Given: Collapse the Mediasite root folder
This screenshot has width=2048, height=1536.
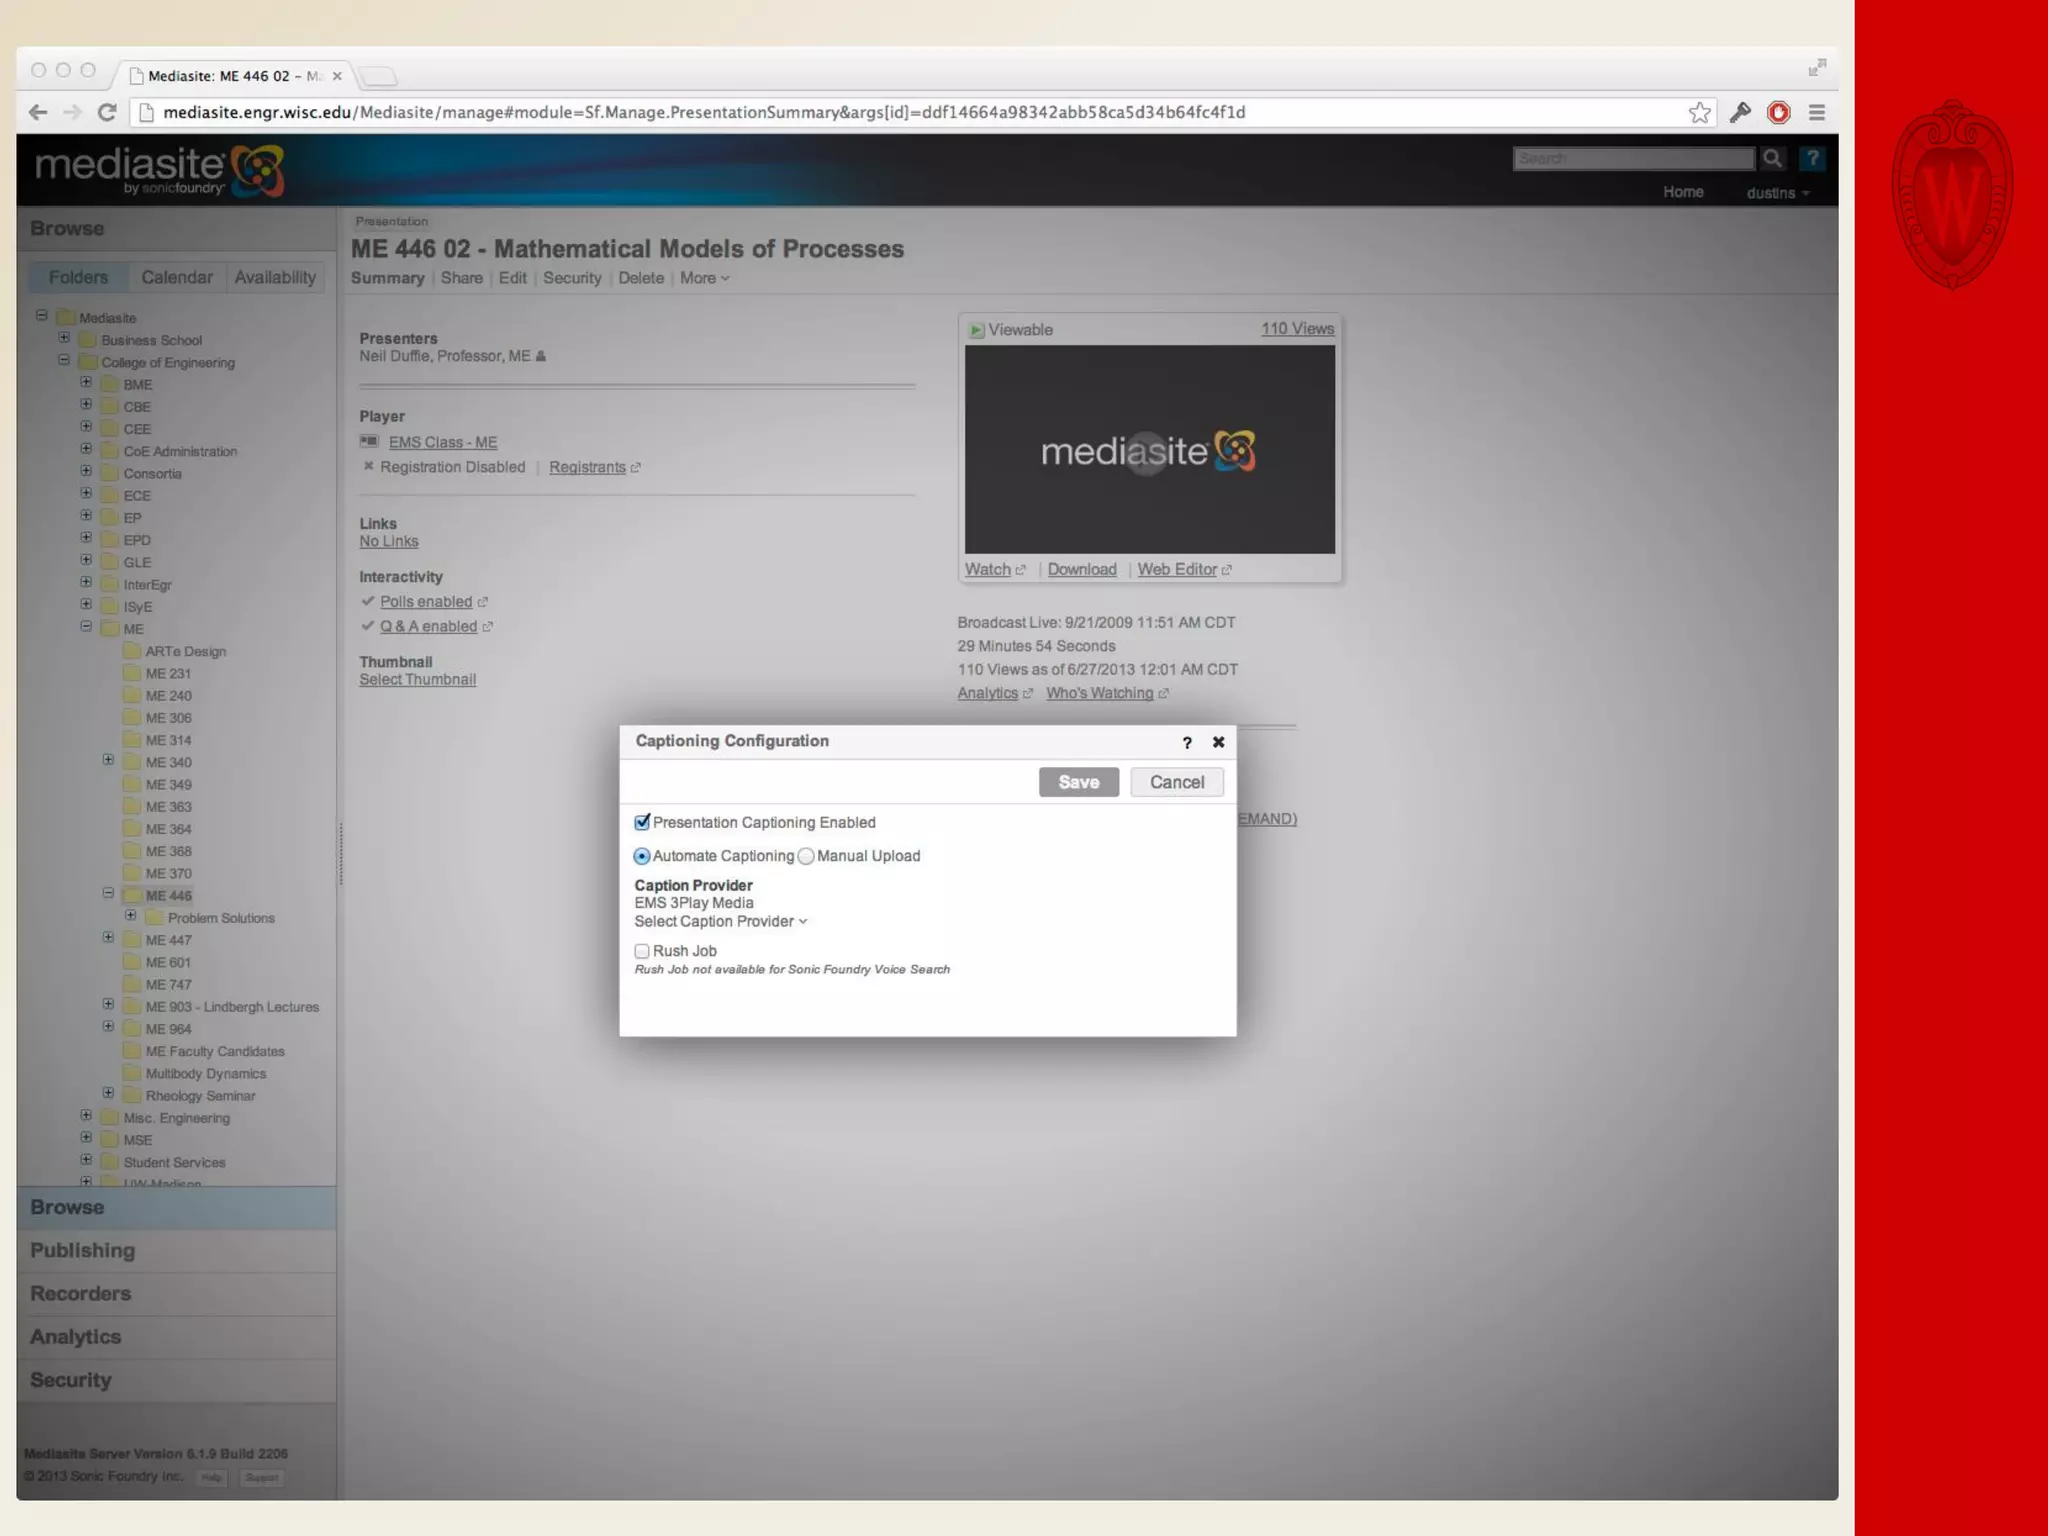Looking at the screenshot, I should pyautogui.click(x=42, y=316).
